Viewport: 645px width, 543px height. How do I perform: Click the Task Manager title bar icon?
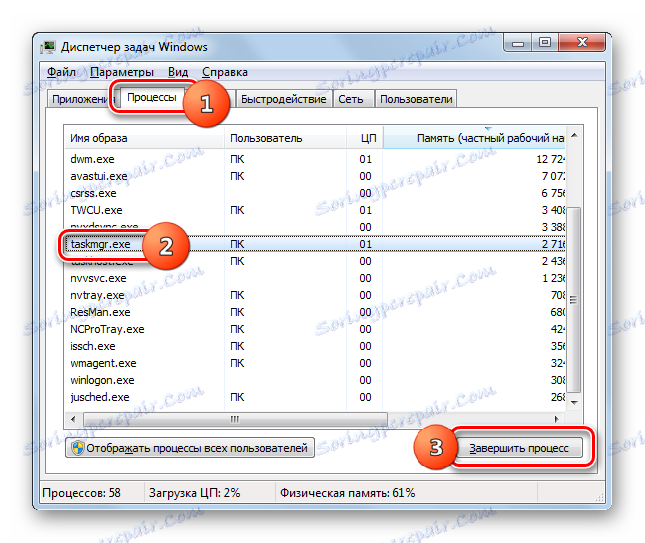(48, 47)
